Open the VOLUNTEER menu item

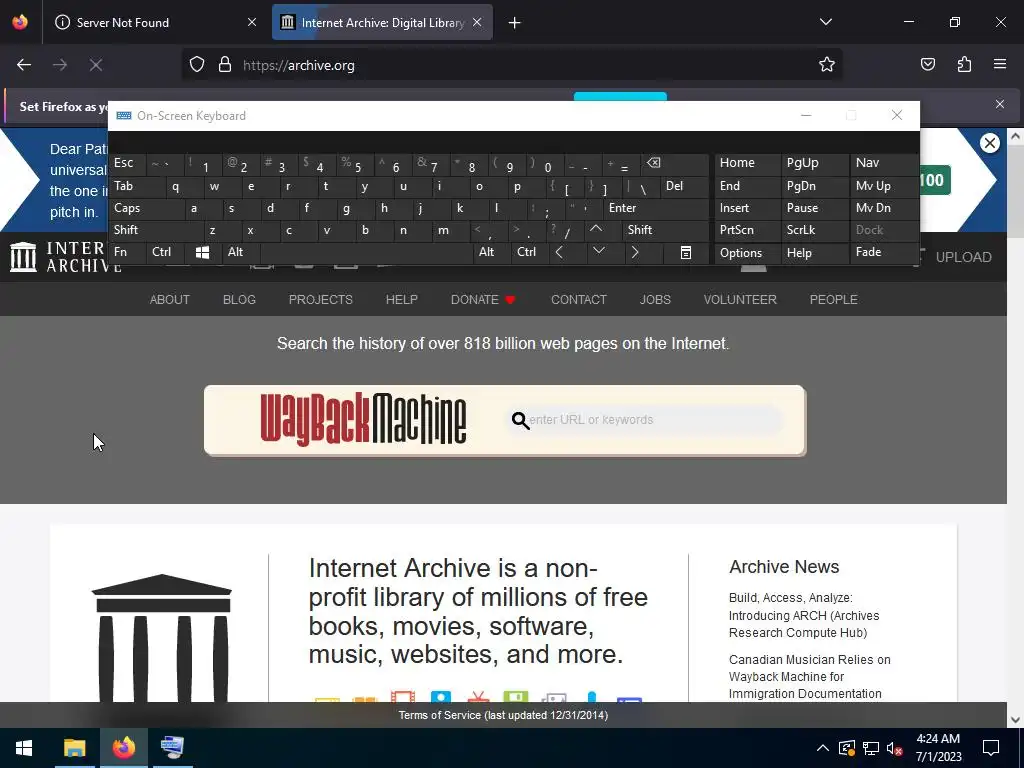[x=740, y=300]
